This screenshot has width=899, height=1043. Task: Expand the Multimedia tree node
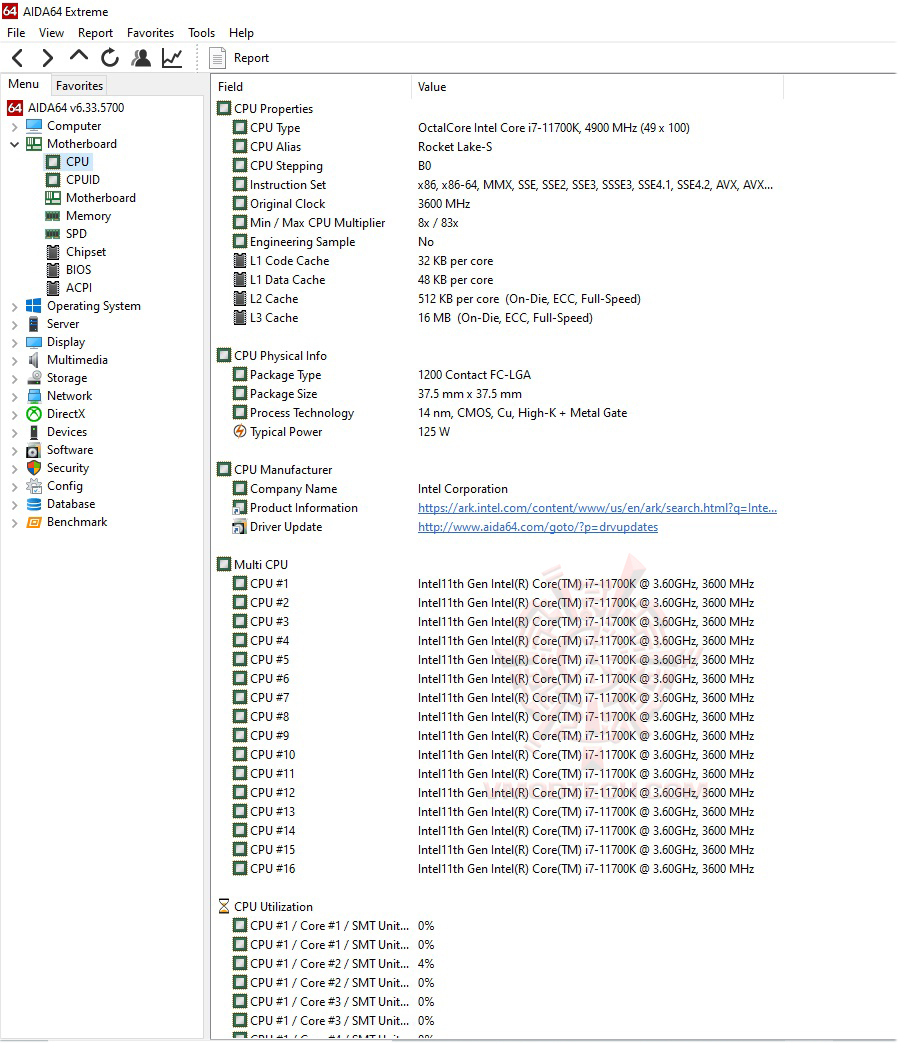click(15, 361)
